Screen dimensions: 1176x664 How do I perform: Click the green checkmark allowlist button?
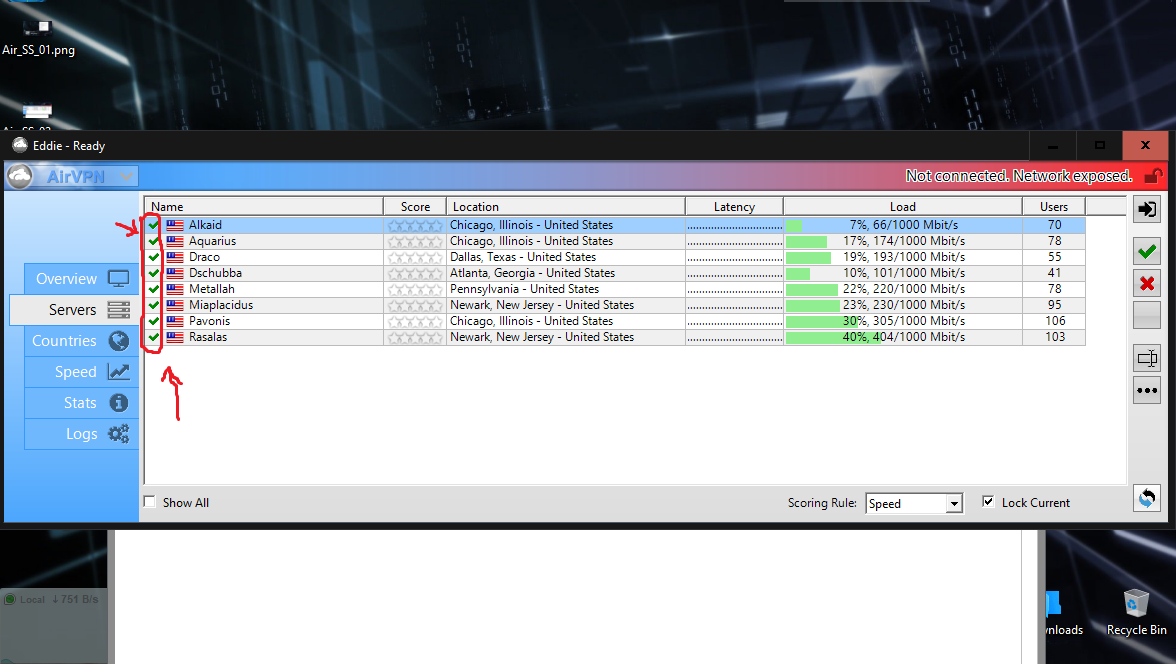tap(1147, 252)
